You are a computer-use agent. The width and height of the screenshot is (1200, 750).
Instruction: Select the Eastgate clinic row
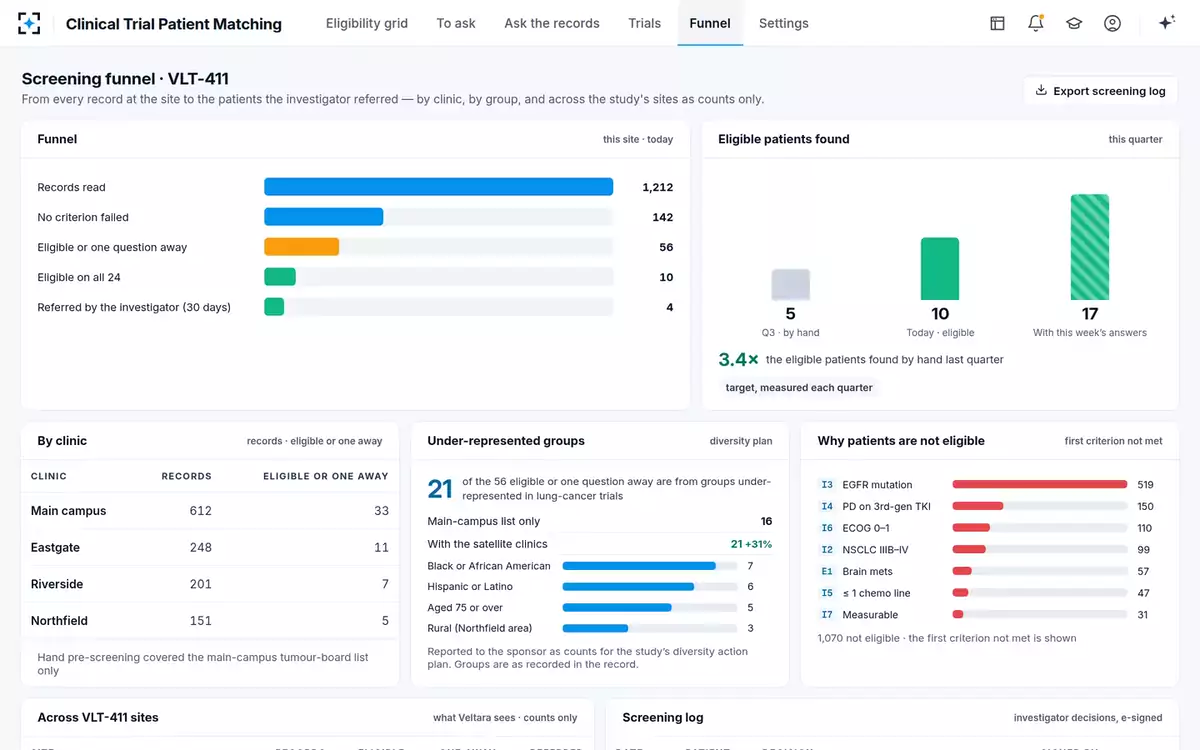pos(210,548)
